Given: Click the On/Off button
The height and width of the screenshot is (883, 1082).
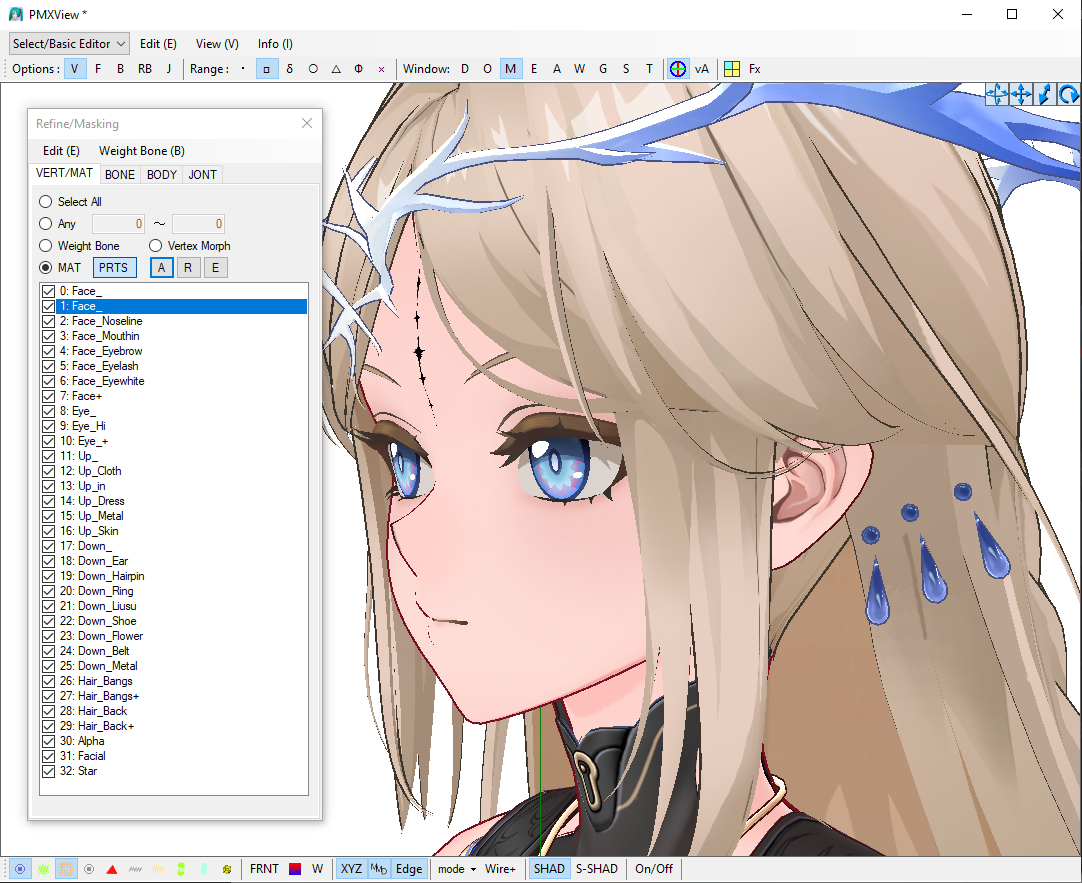Looking at the screenshot, I should point(654,869).
